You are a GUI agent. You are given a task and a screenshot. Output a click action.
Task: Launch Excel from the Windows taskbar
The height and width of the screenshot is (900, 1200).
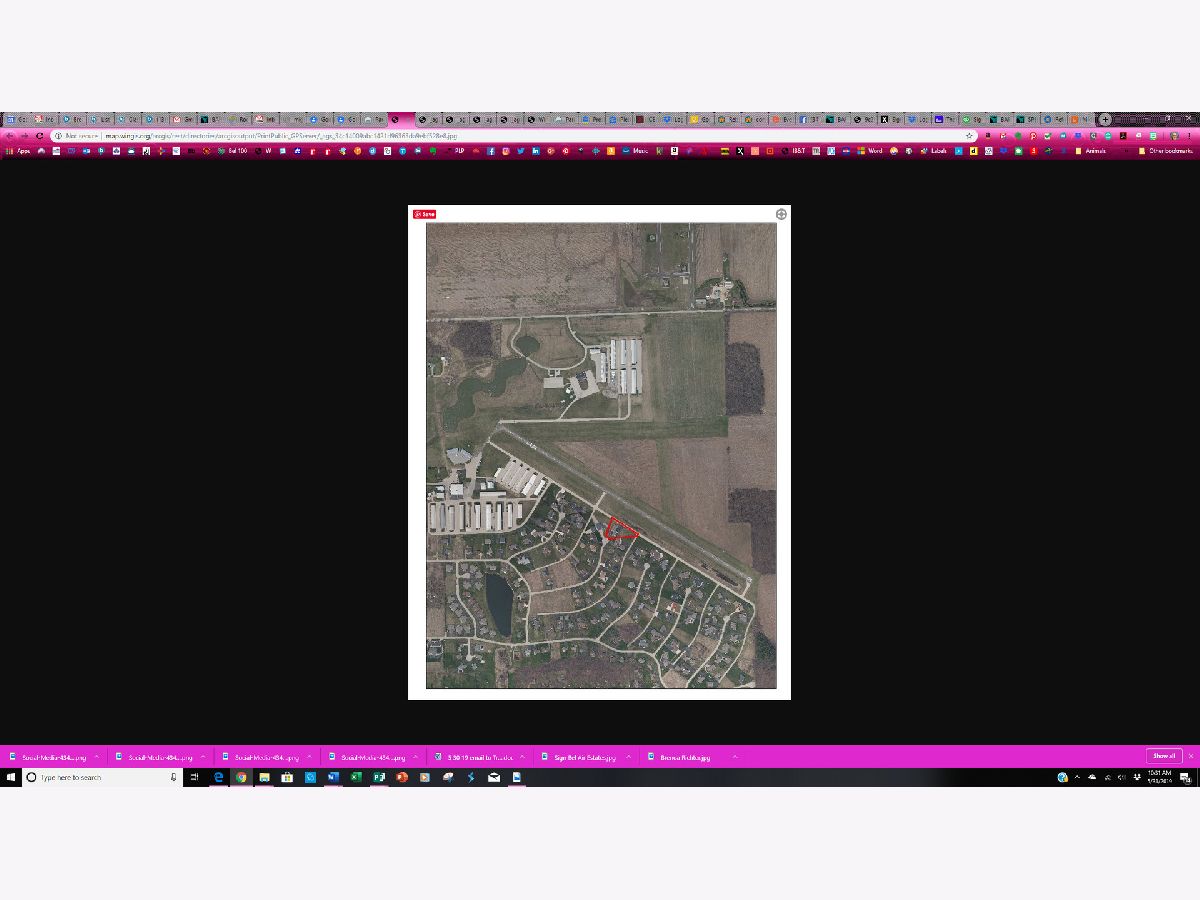[356, 777]
